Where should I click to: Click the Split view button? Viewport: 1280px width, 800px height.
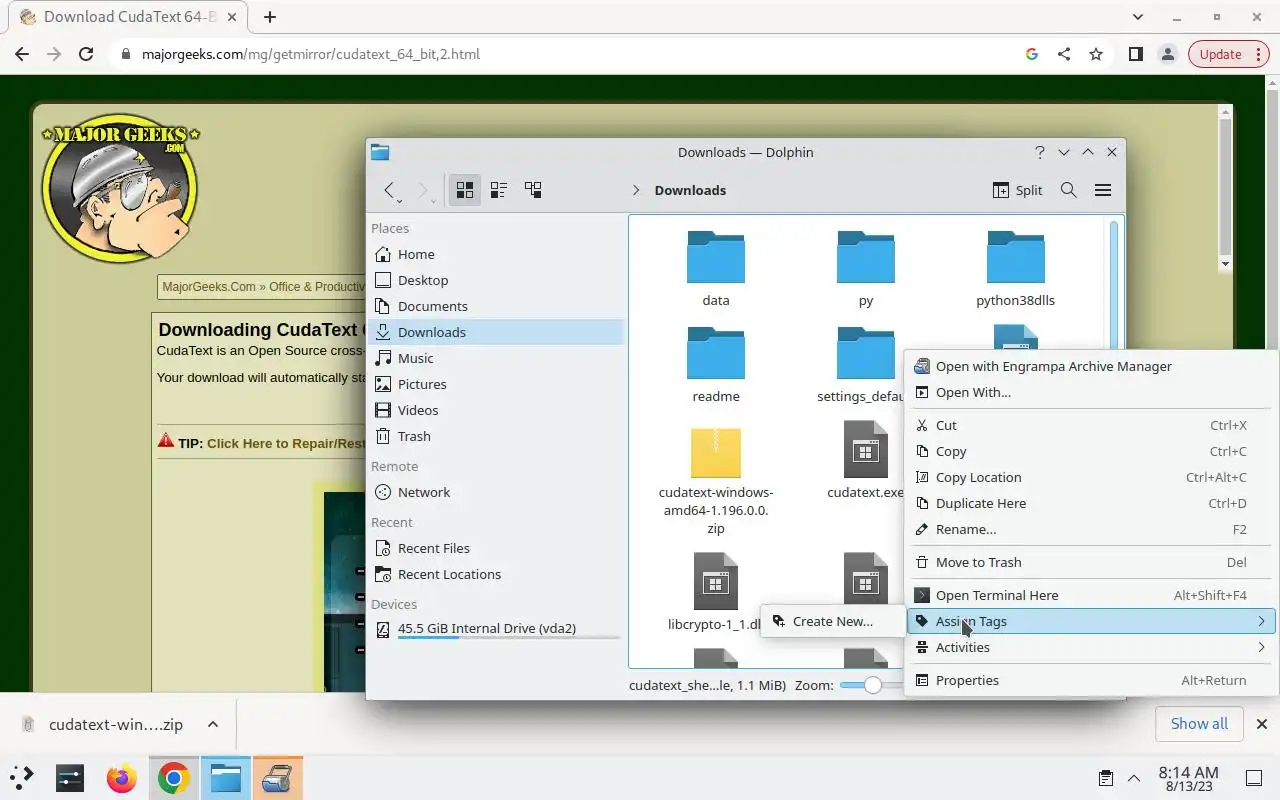coord(1017,190)
